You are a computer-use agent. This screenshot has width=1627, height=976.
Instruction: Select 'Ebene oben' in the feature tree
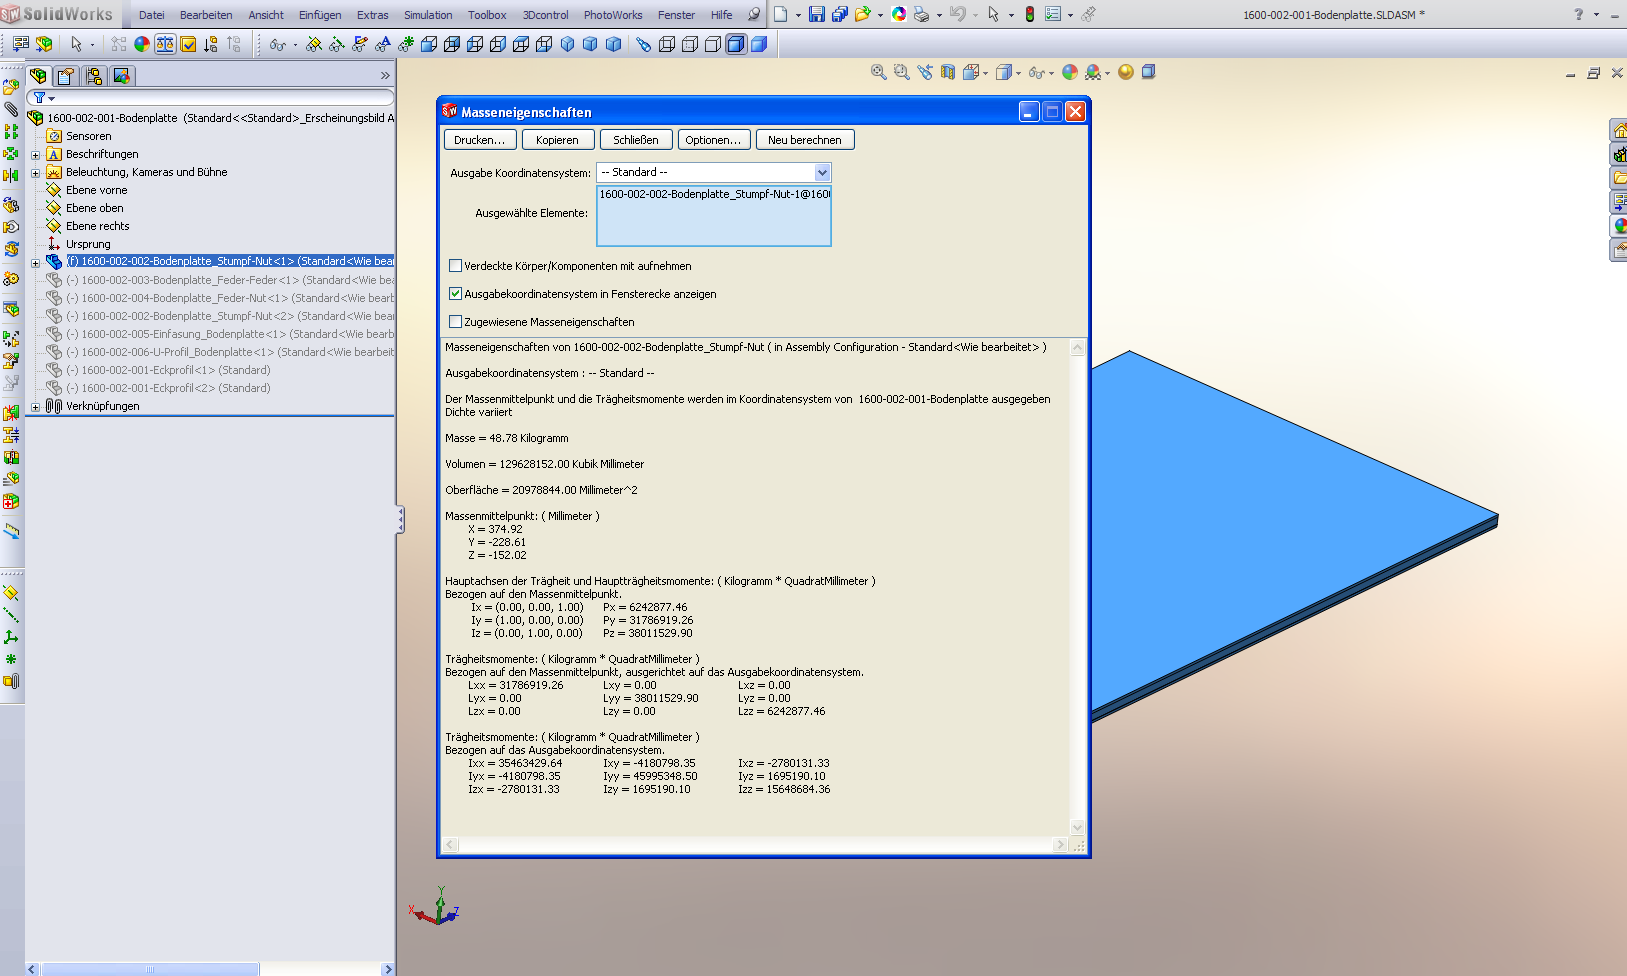pos(95,208)
